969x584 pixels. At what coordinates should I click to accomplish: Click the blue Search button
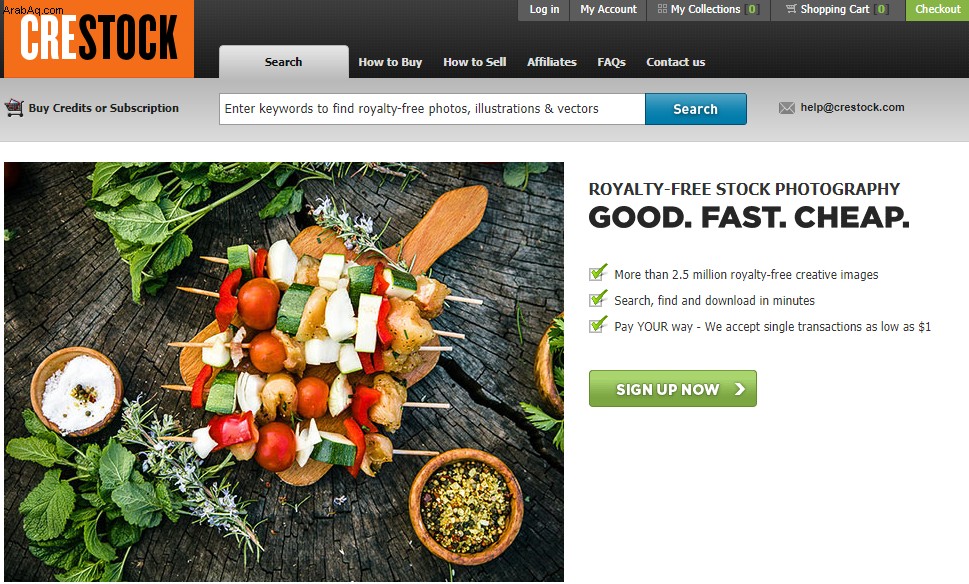(696, 109)
